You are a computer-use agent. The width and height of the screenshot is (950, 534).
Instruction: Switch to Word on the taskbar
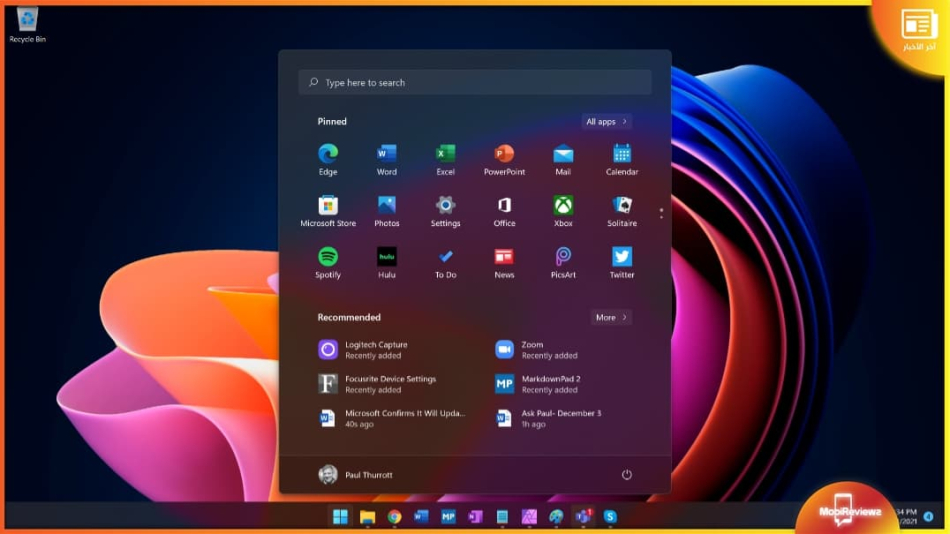click(x=421, y=516)
